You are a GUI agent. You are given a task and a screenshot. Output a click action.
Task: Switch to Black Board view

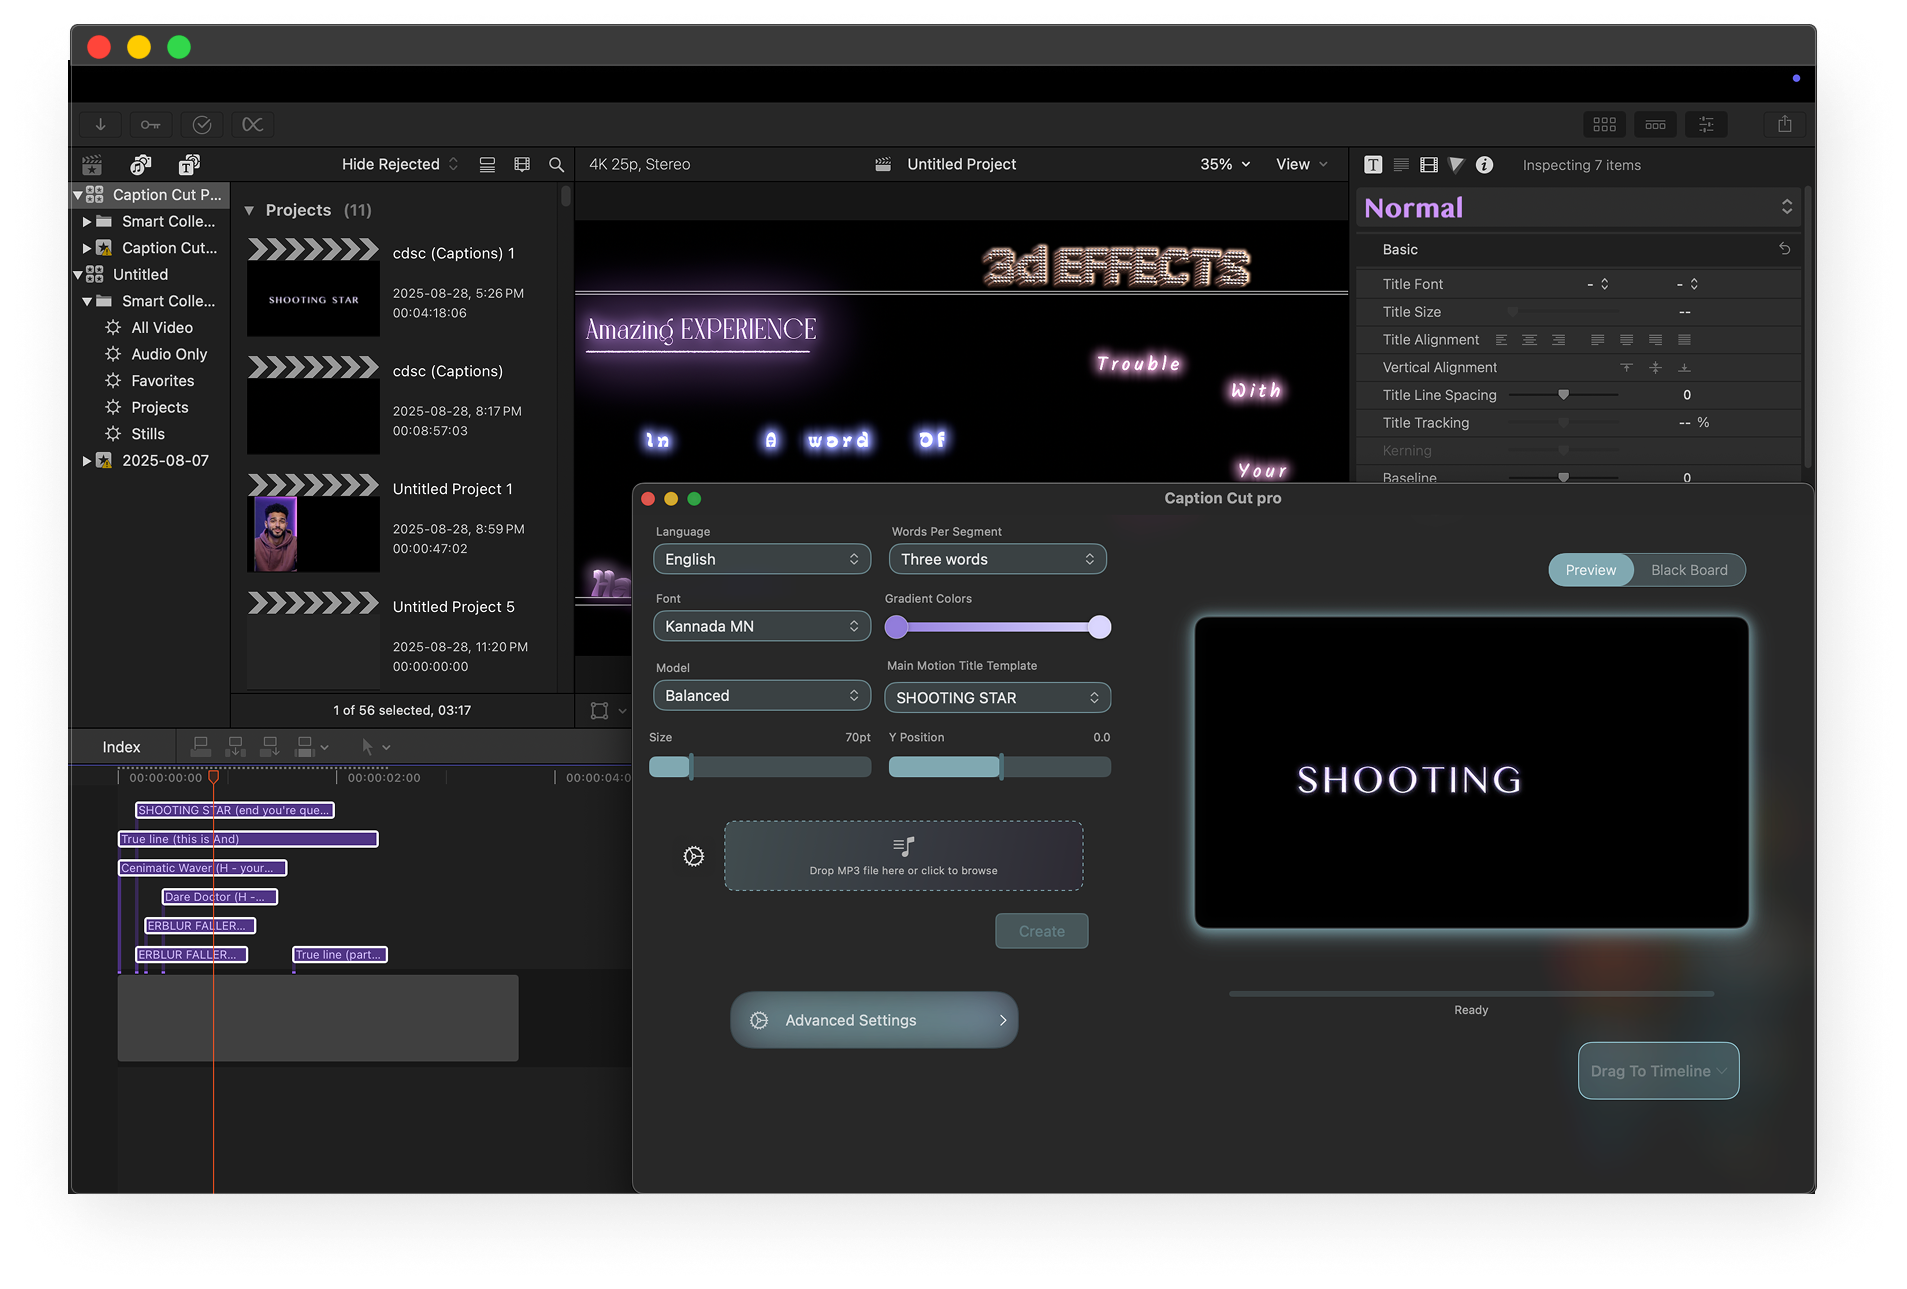(1688, 570)
